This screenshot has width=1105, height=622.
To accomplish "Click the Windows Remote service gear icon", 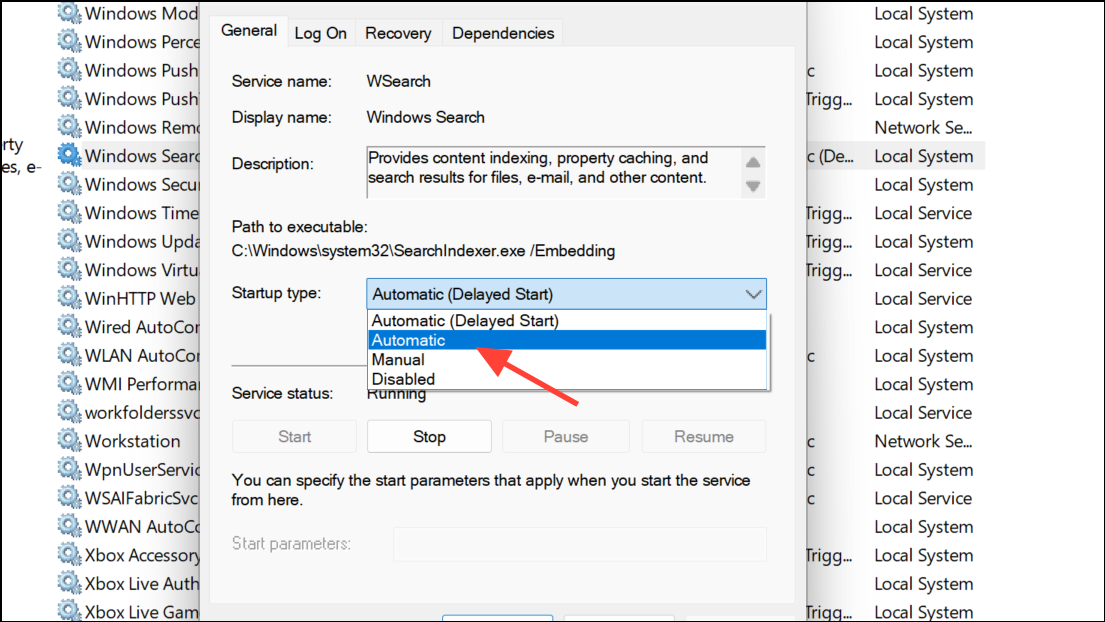I will pyautogui.click(x=69, y=126).
